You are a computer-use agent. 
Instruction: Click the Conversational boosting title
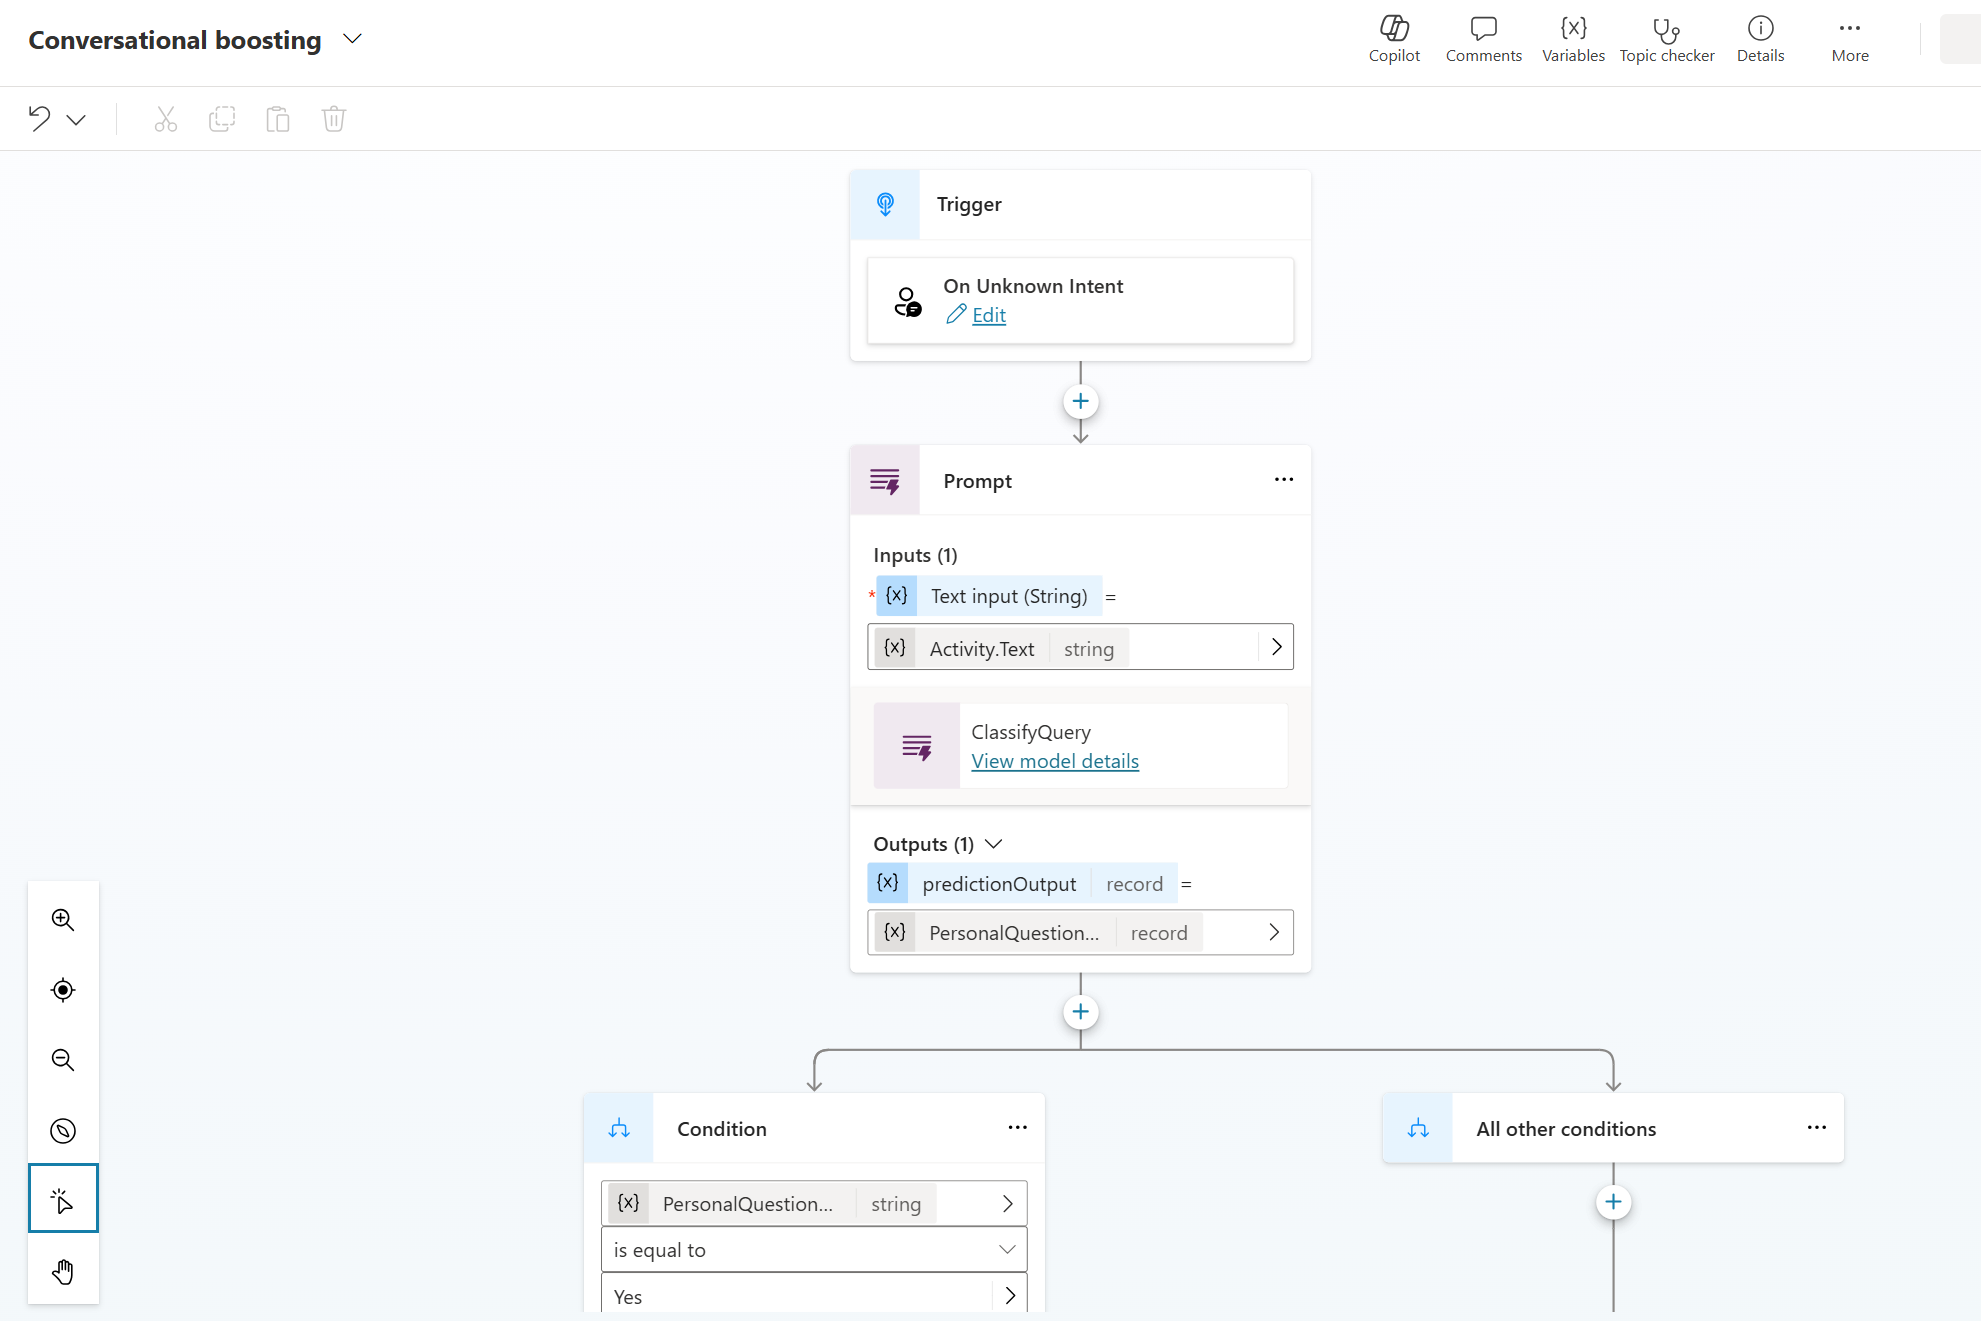pyautogui.click(x=175, y=40)
